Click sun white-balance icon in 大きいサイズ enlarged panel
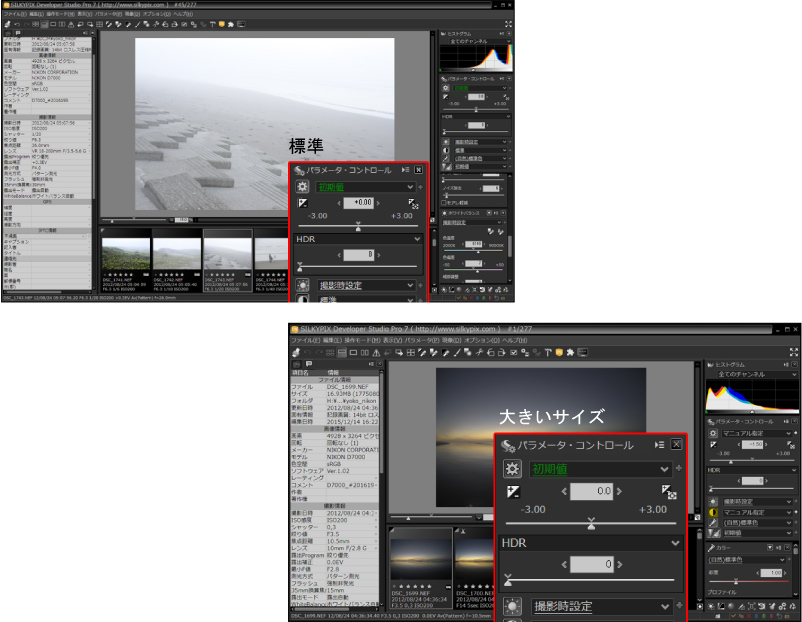Screen dimensions: 802x622 pyautogui.click(x=512, y=607)
